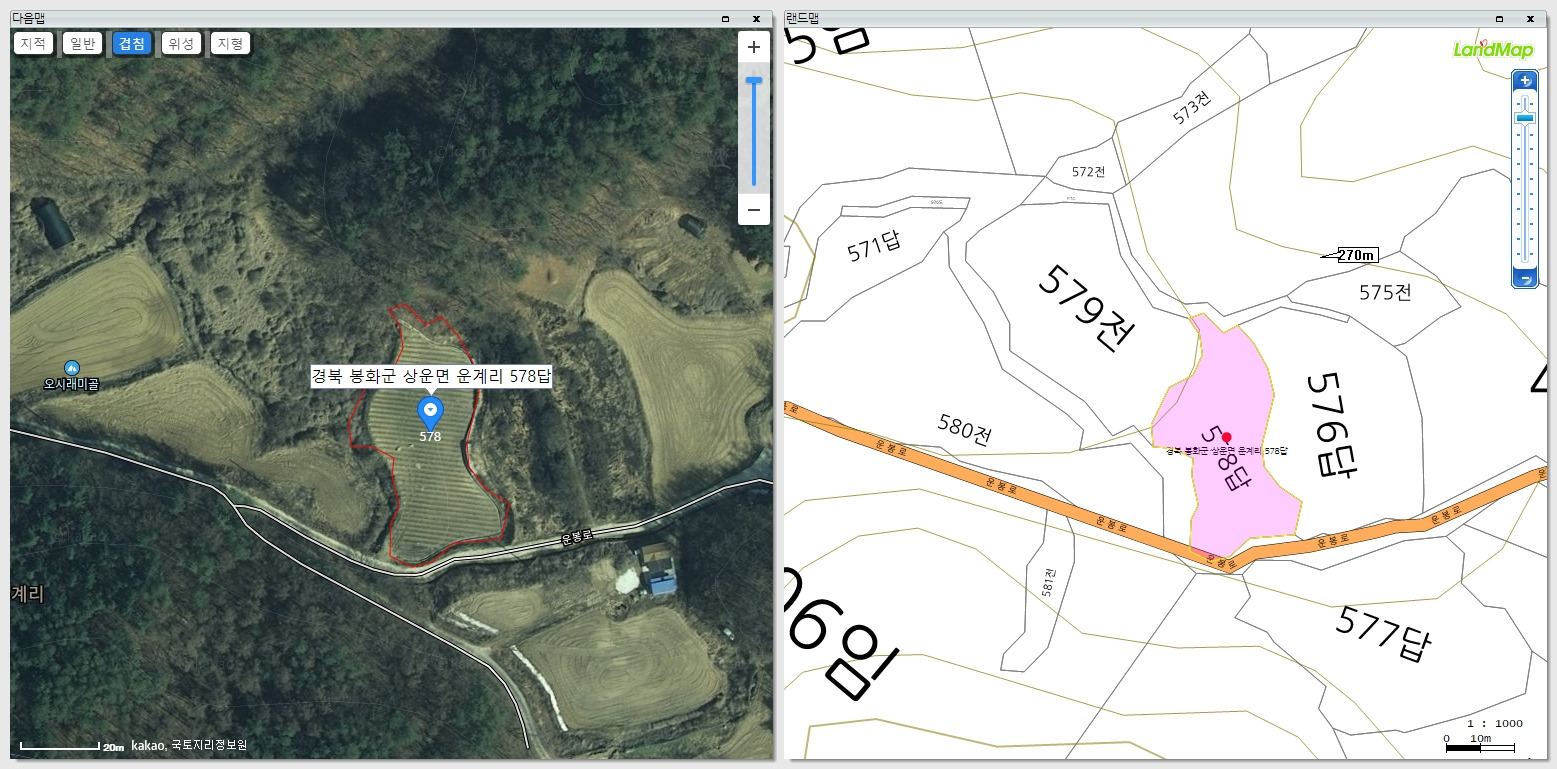This screenshot has height=769, width=1557.
Task: Zoom out with Daum map minus button
Action: (x=754, y=210)
